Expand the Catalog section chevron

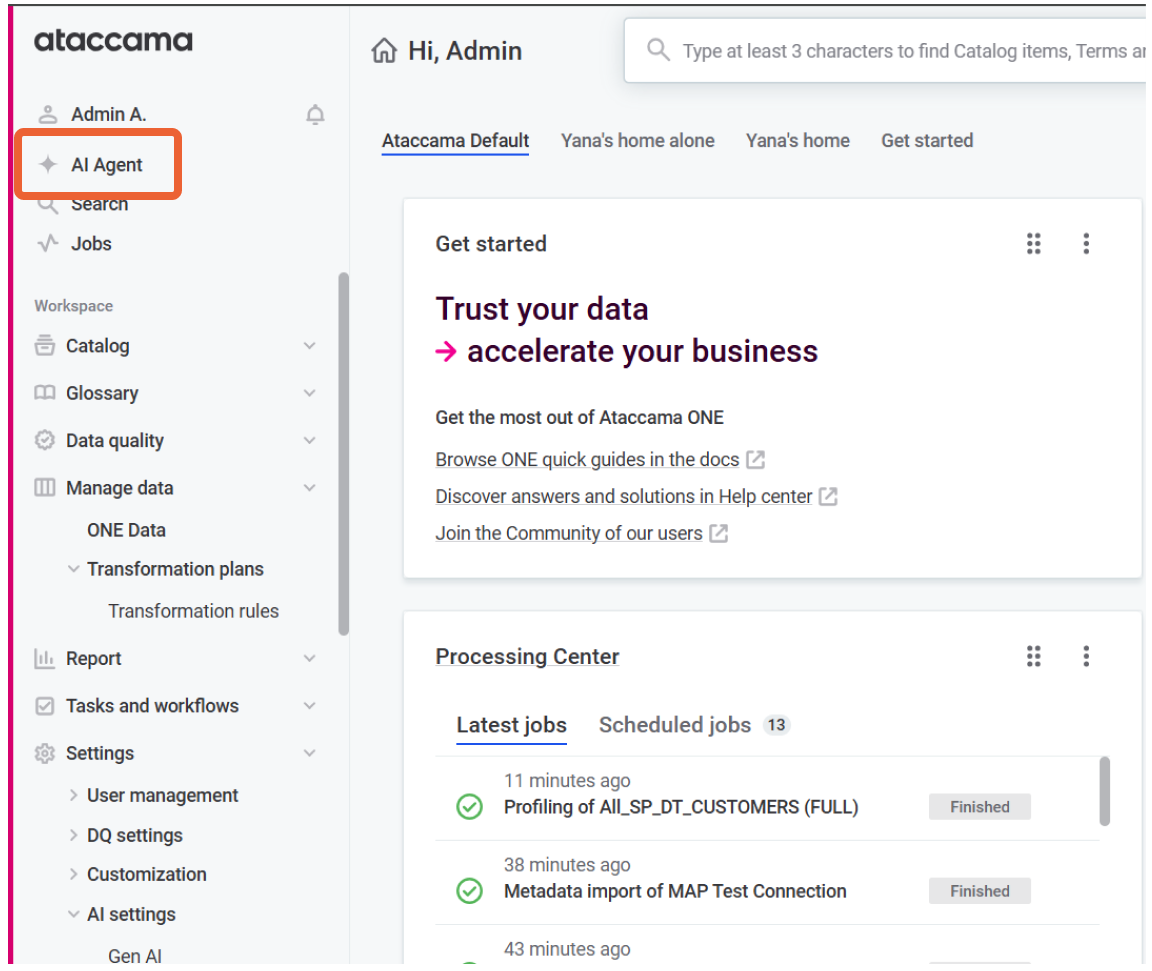click(309, 346)
